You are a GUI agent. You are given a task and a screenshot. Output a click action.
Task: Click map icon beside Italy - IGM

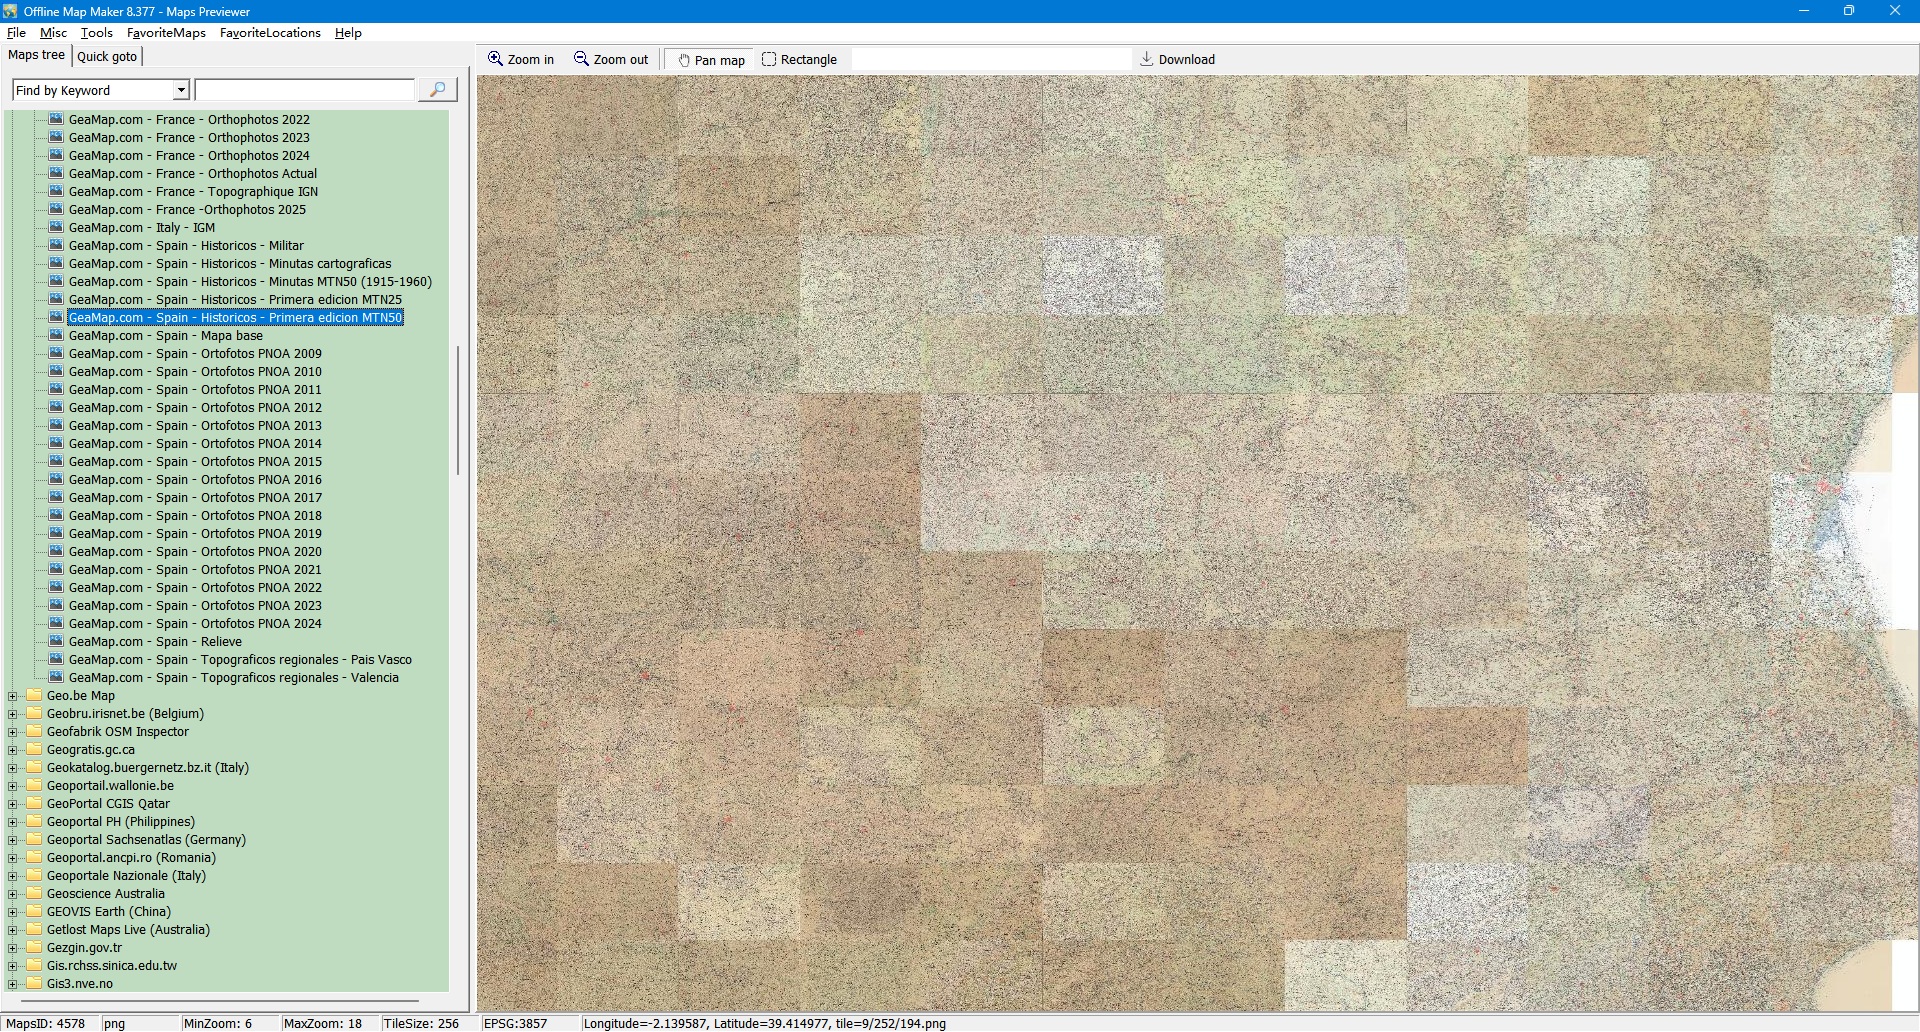coord(57,228)
